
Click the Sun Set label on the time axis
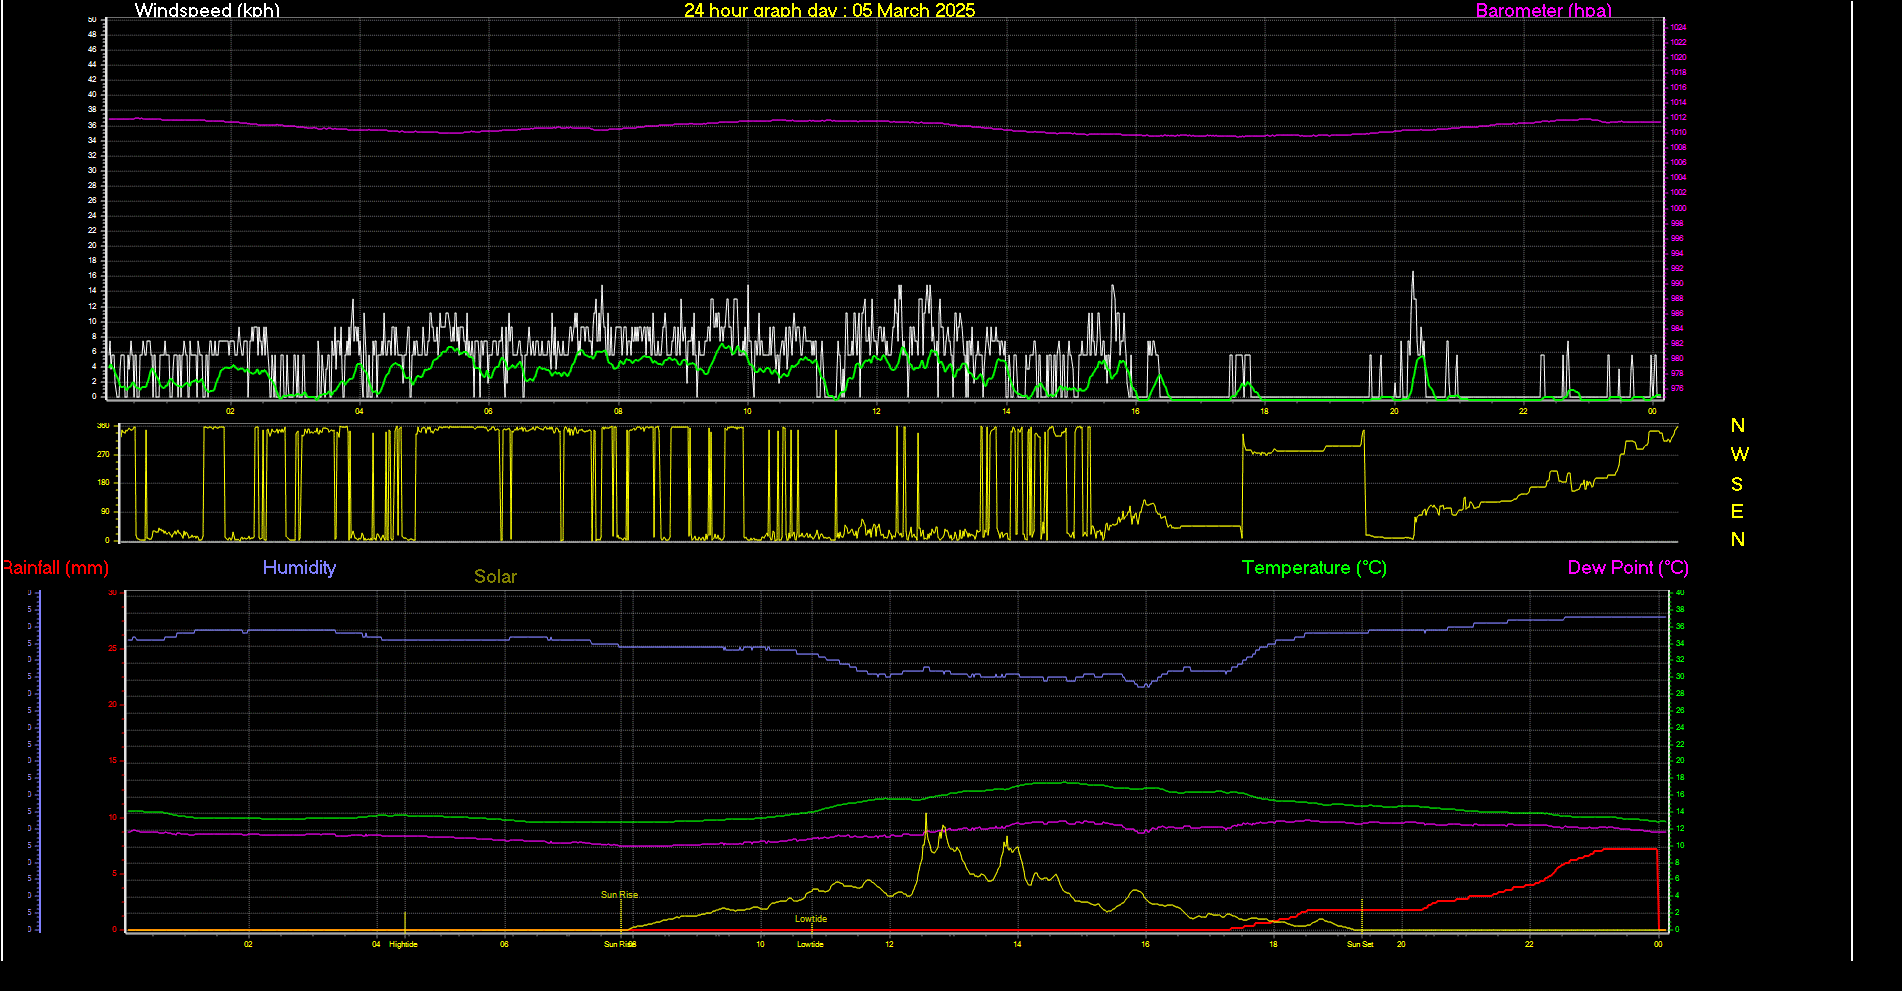pyautogui.click(x=1360, y=944)
